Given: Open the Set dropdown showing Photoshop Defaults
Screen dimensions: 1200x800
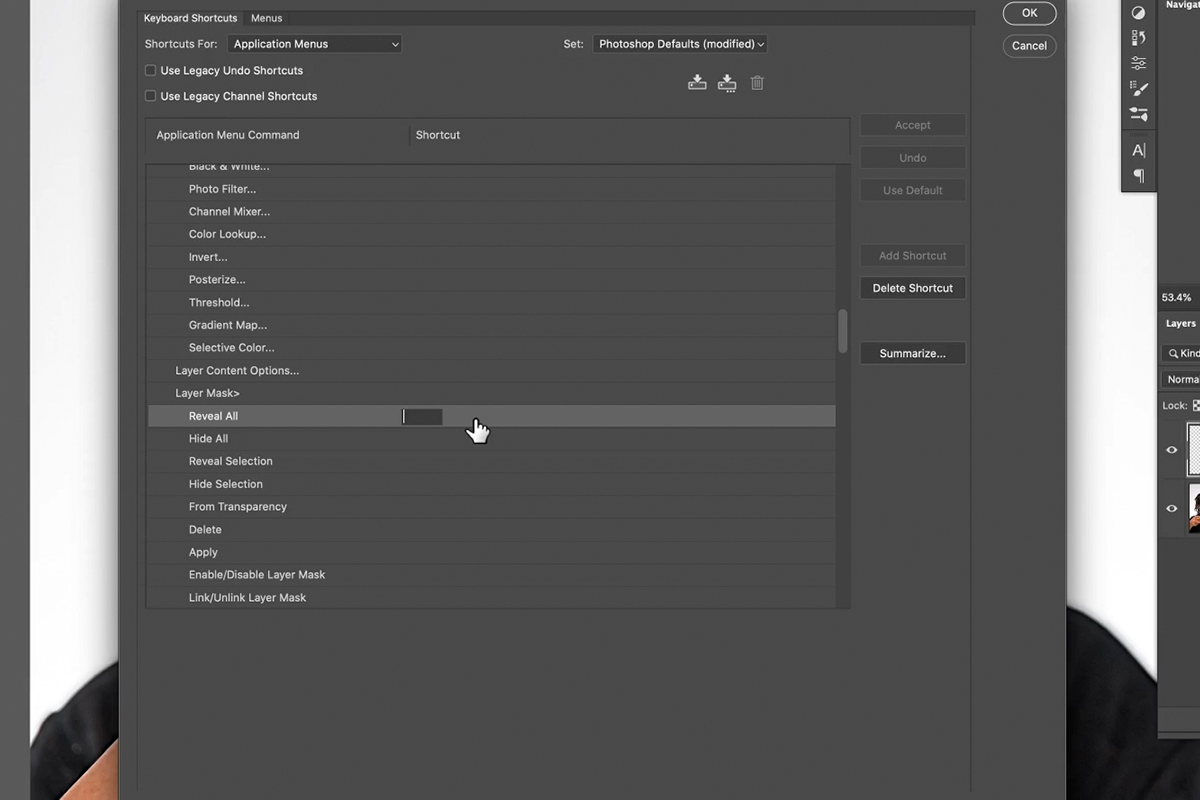Looking at the screenshot, I should (x=680, y=43).
